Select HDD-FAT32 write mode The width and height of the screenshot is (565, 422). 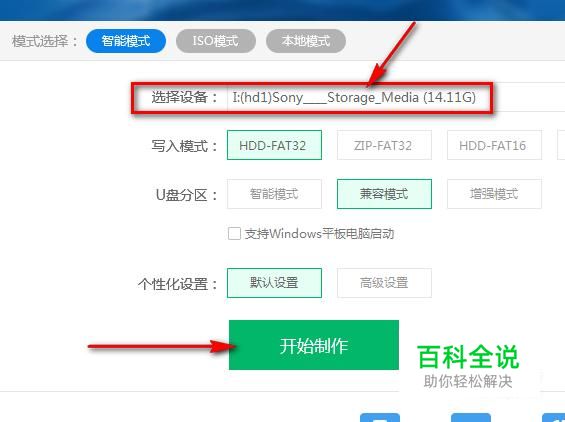pos(274,145)
